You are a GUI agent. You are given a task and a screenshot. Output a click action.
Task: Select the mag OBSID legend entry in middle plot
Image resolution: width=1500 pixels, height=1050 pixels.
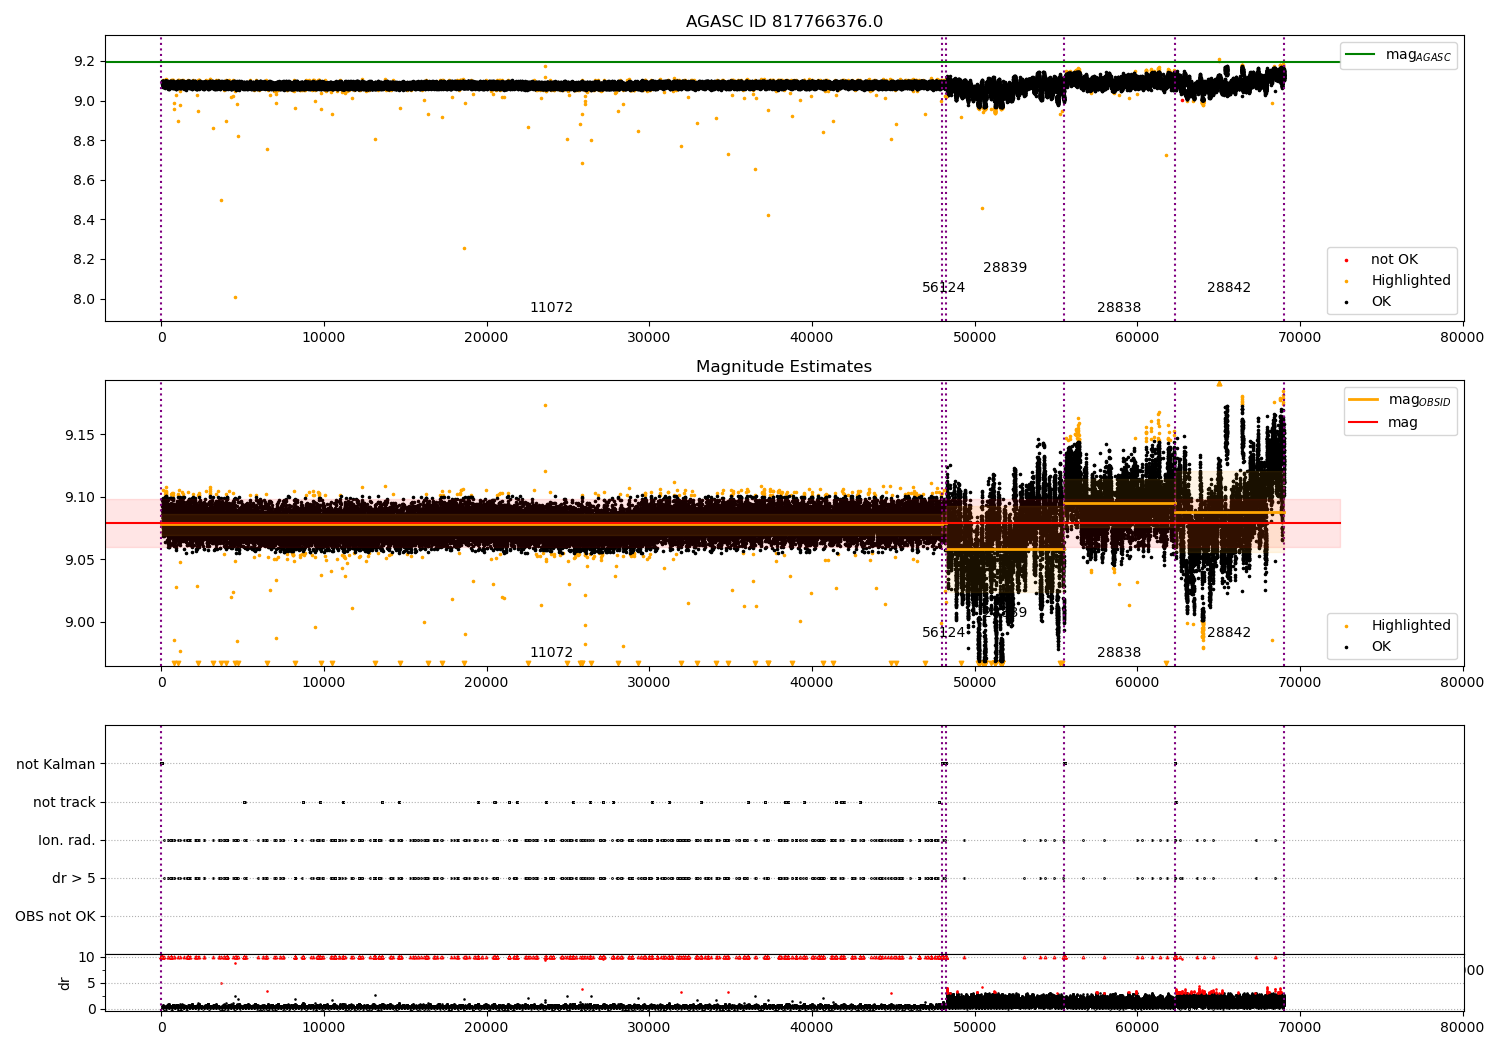1399,400
